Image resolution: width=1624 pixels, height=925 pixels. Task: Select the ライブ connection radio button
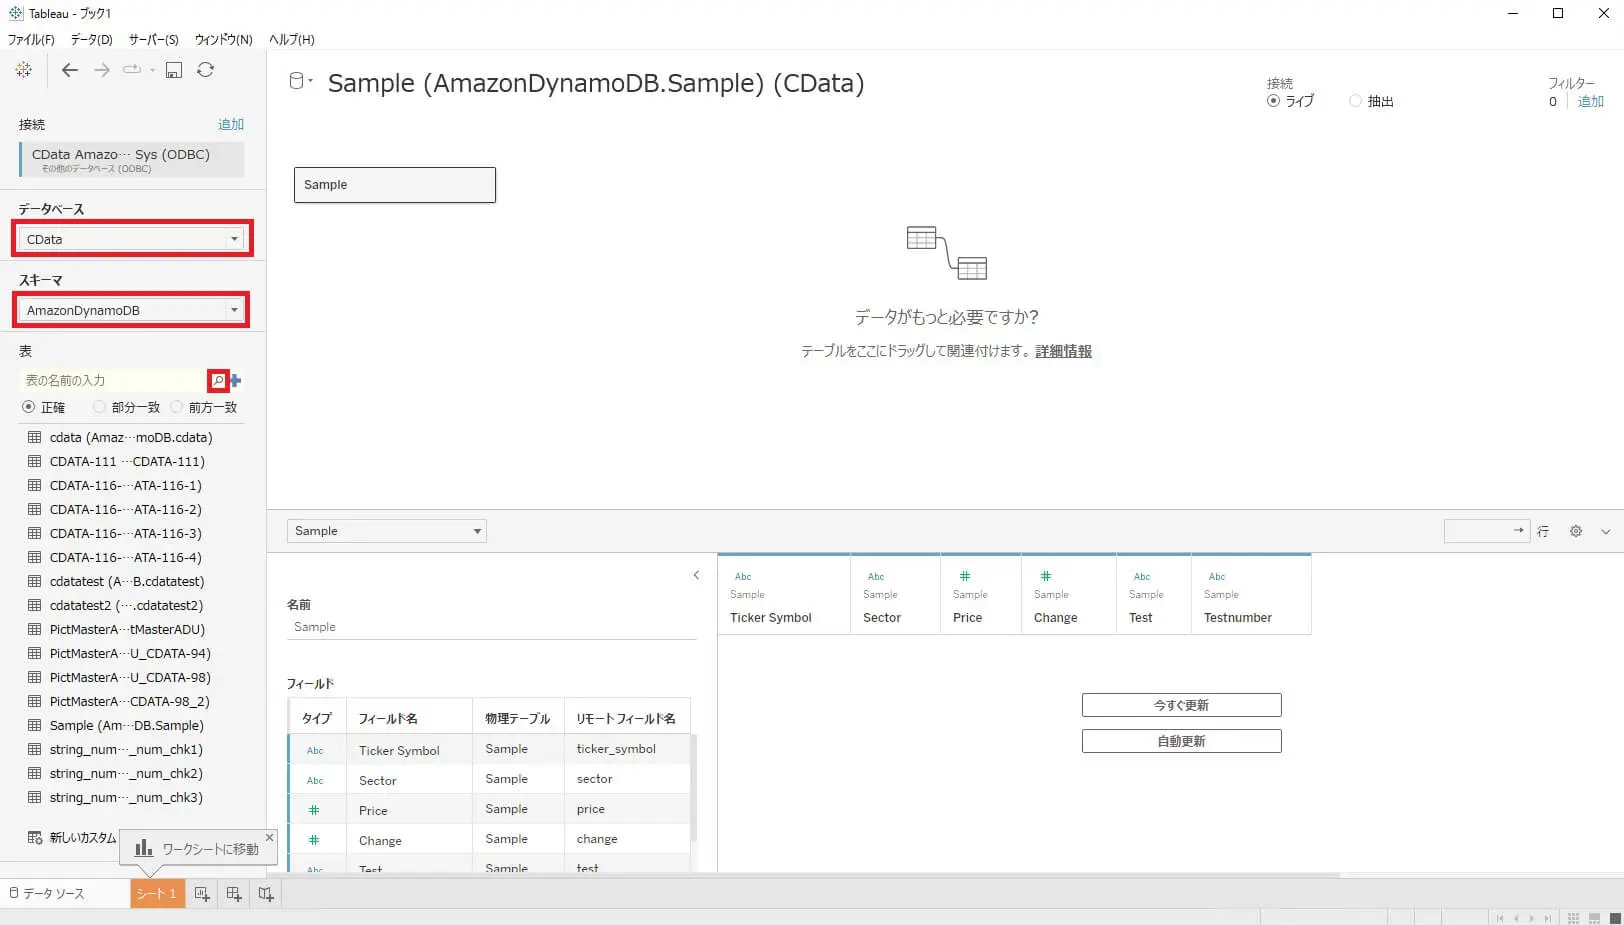[1273, 101]
